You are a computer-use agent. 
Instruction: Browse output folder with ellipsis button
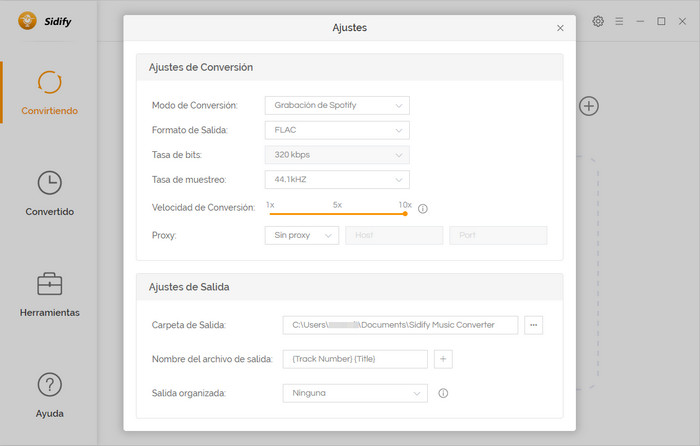click(x=533, y=325)
